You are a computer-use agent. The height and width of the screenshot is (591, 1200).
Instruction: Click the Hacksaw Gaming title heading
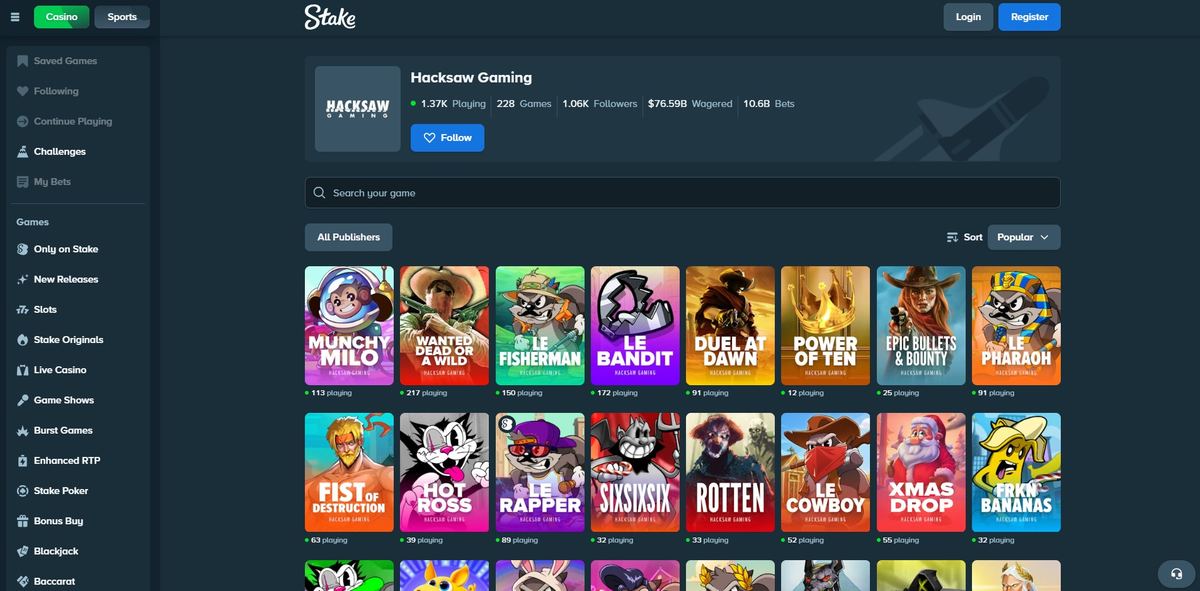(471, 77)
